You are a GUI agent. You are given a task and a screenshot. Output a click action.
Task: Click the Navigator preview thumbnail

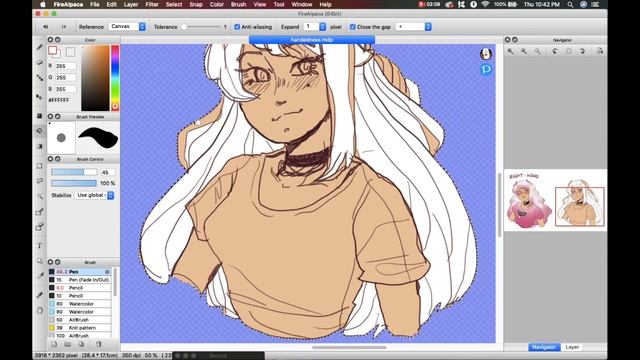[555, 200]
